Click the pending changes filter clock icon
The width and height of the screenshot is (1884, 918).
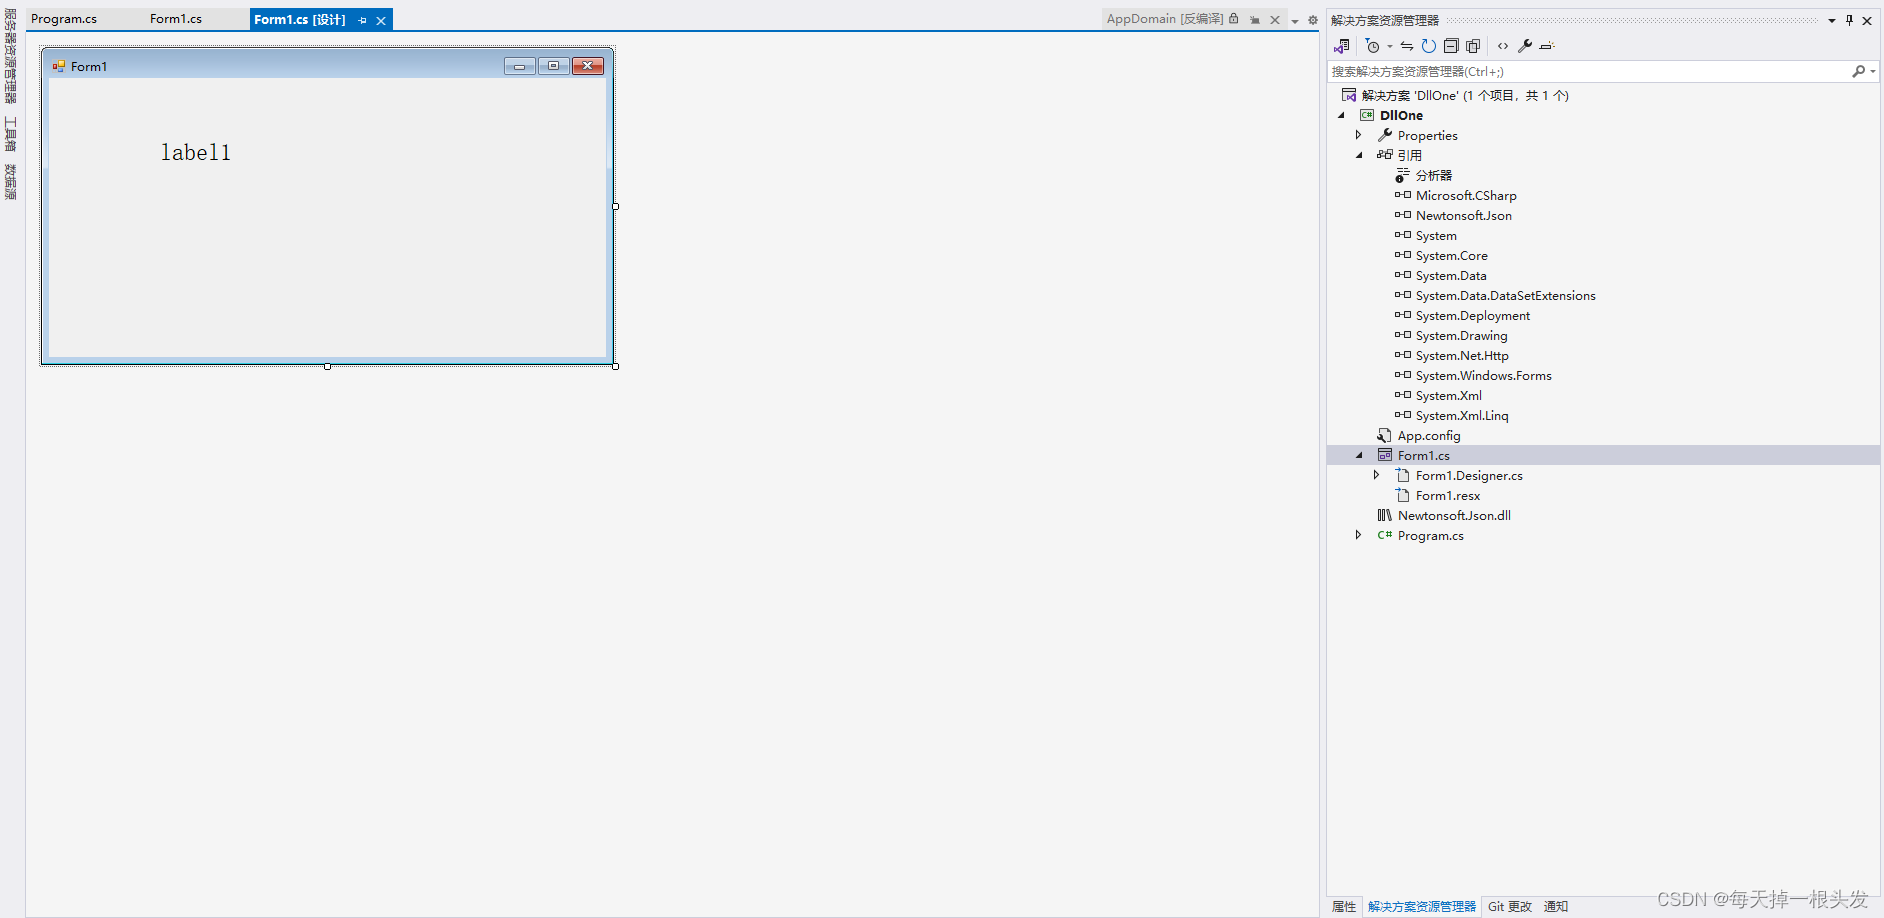[1373, 46]
